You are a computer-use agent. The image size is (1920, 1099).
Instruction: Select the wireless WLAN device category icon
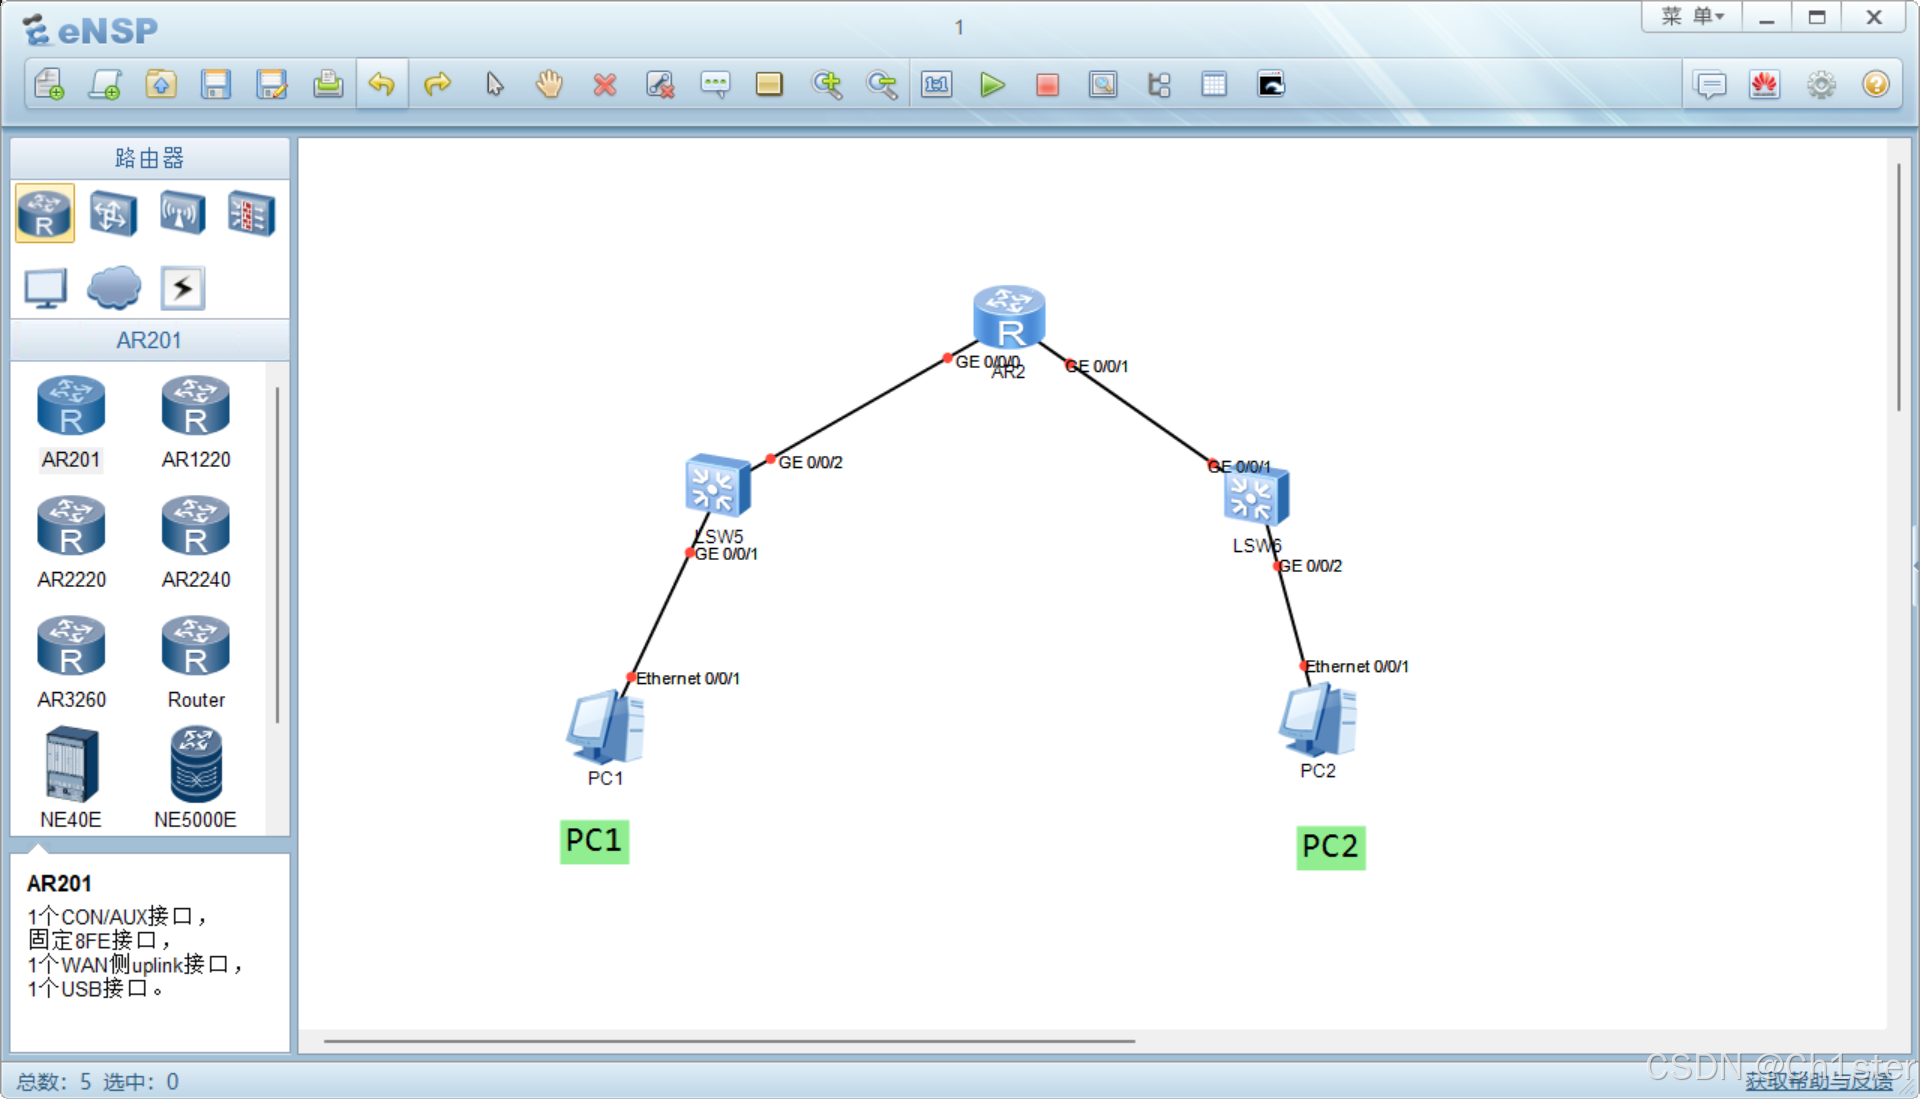(x=182, y=213)
